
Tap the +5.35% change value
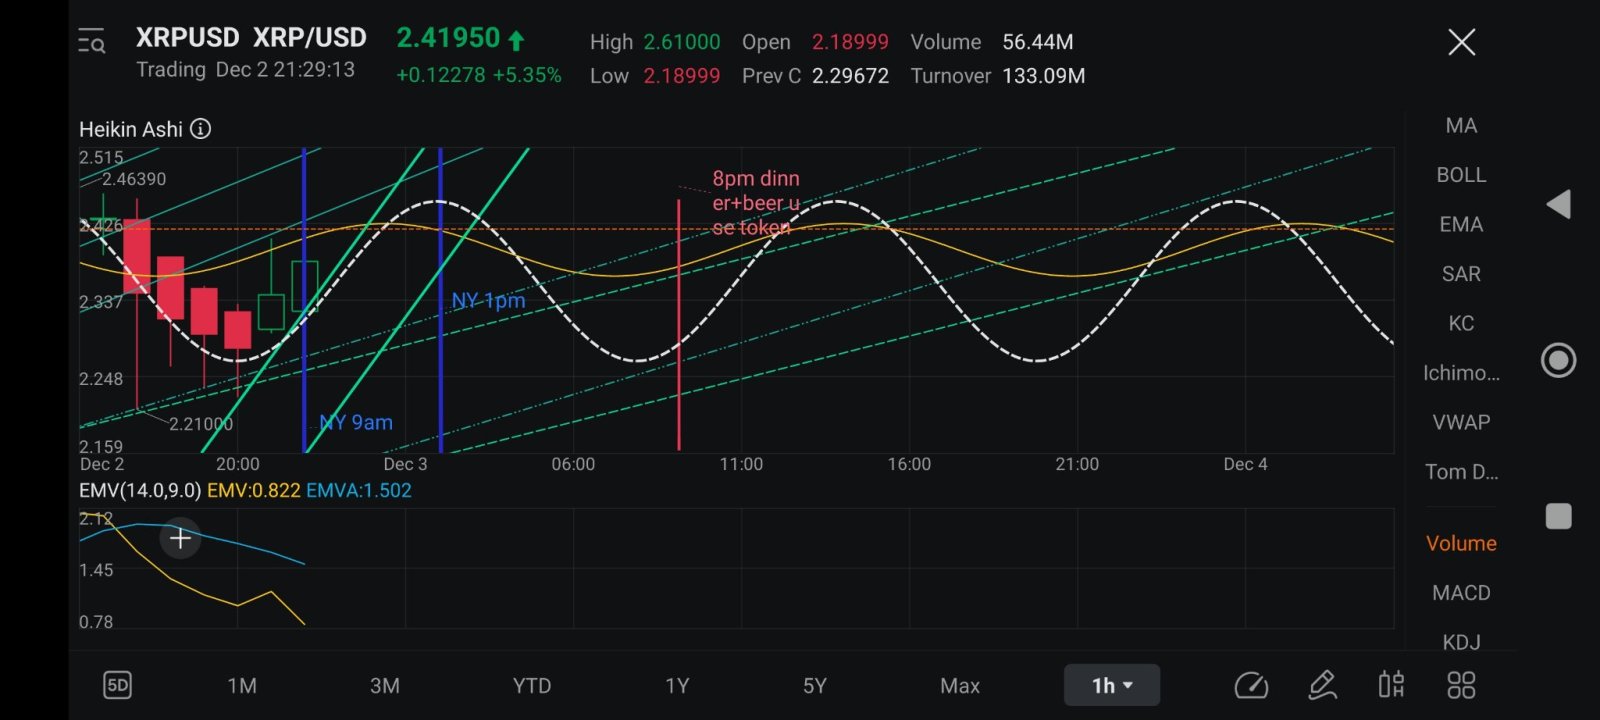tap(527, 75)
